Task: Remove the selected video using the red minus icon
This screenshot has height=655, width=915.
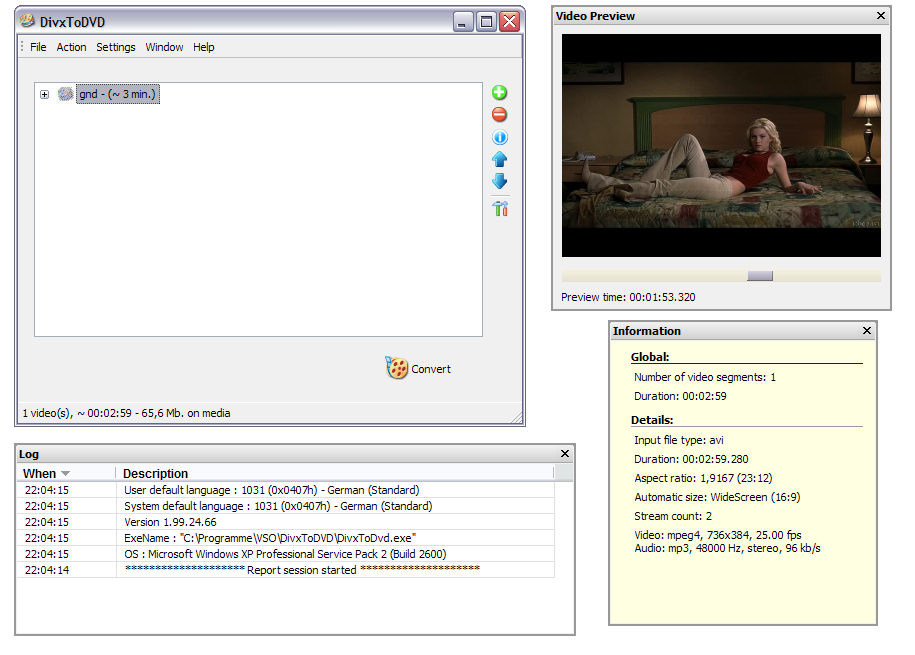Action: pos(500,114)
